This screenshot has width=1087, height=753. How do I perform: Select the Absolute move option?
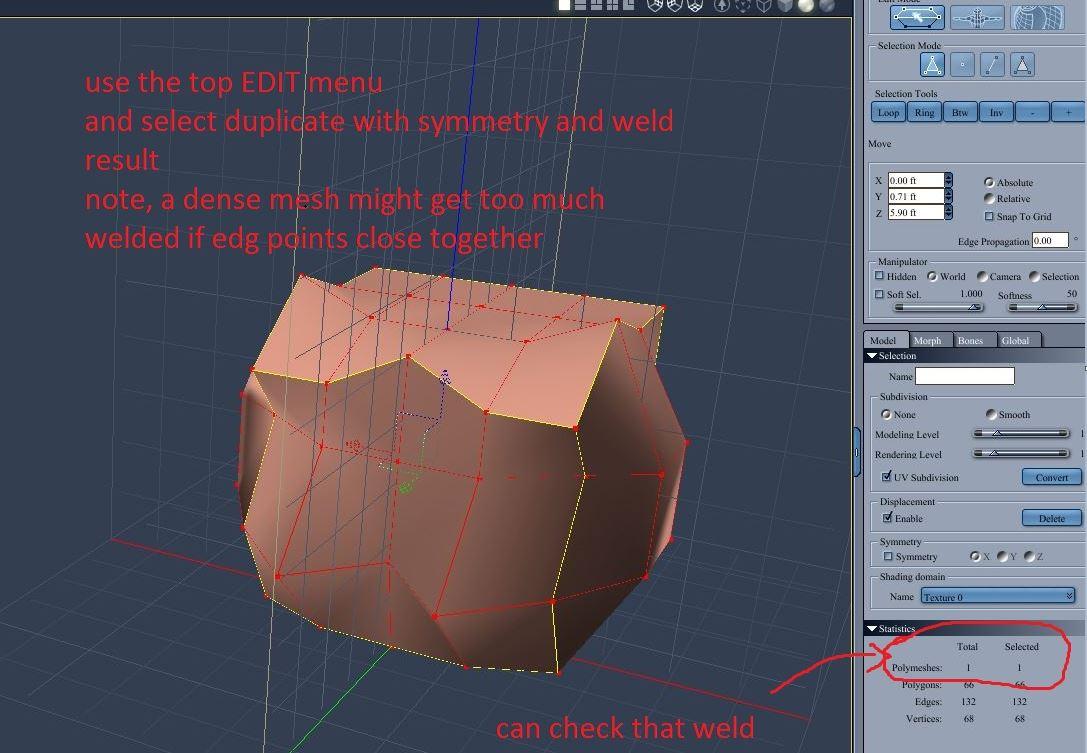989,182
